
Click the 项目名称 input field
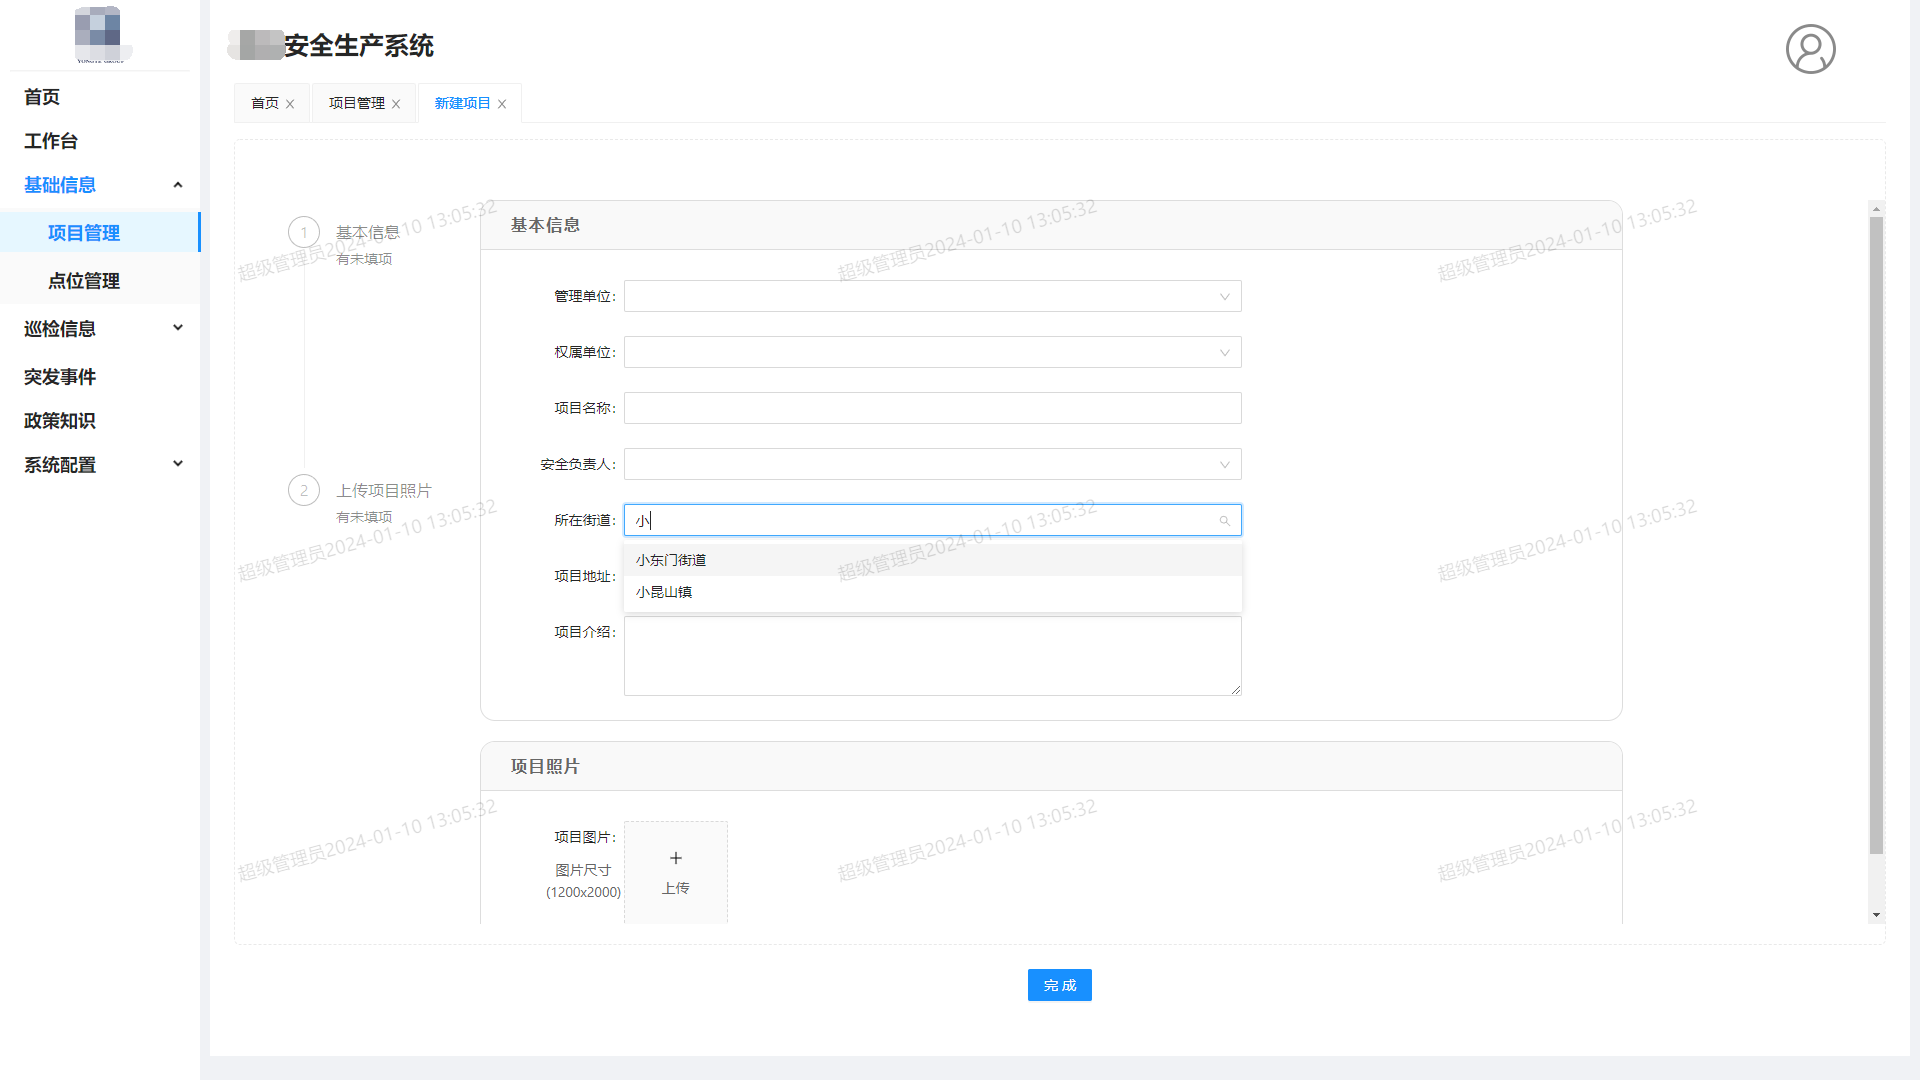[x=932, y=408]
